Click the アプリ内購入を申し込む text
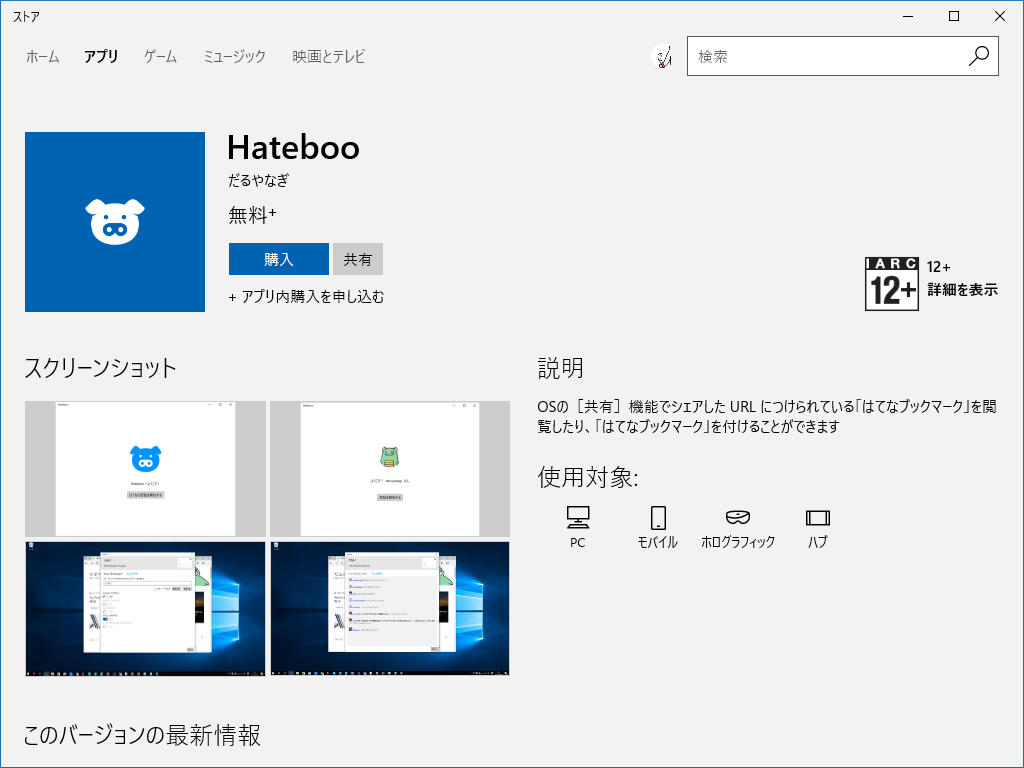The height and width of the screenshot is (768, 1024). 313,296
